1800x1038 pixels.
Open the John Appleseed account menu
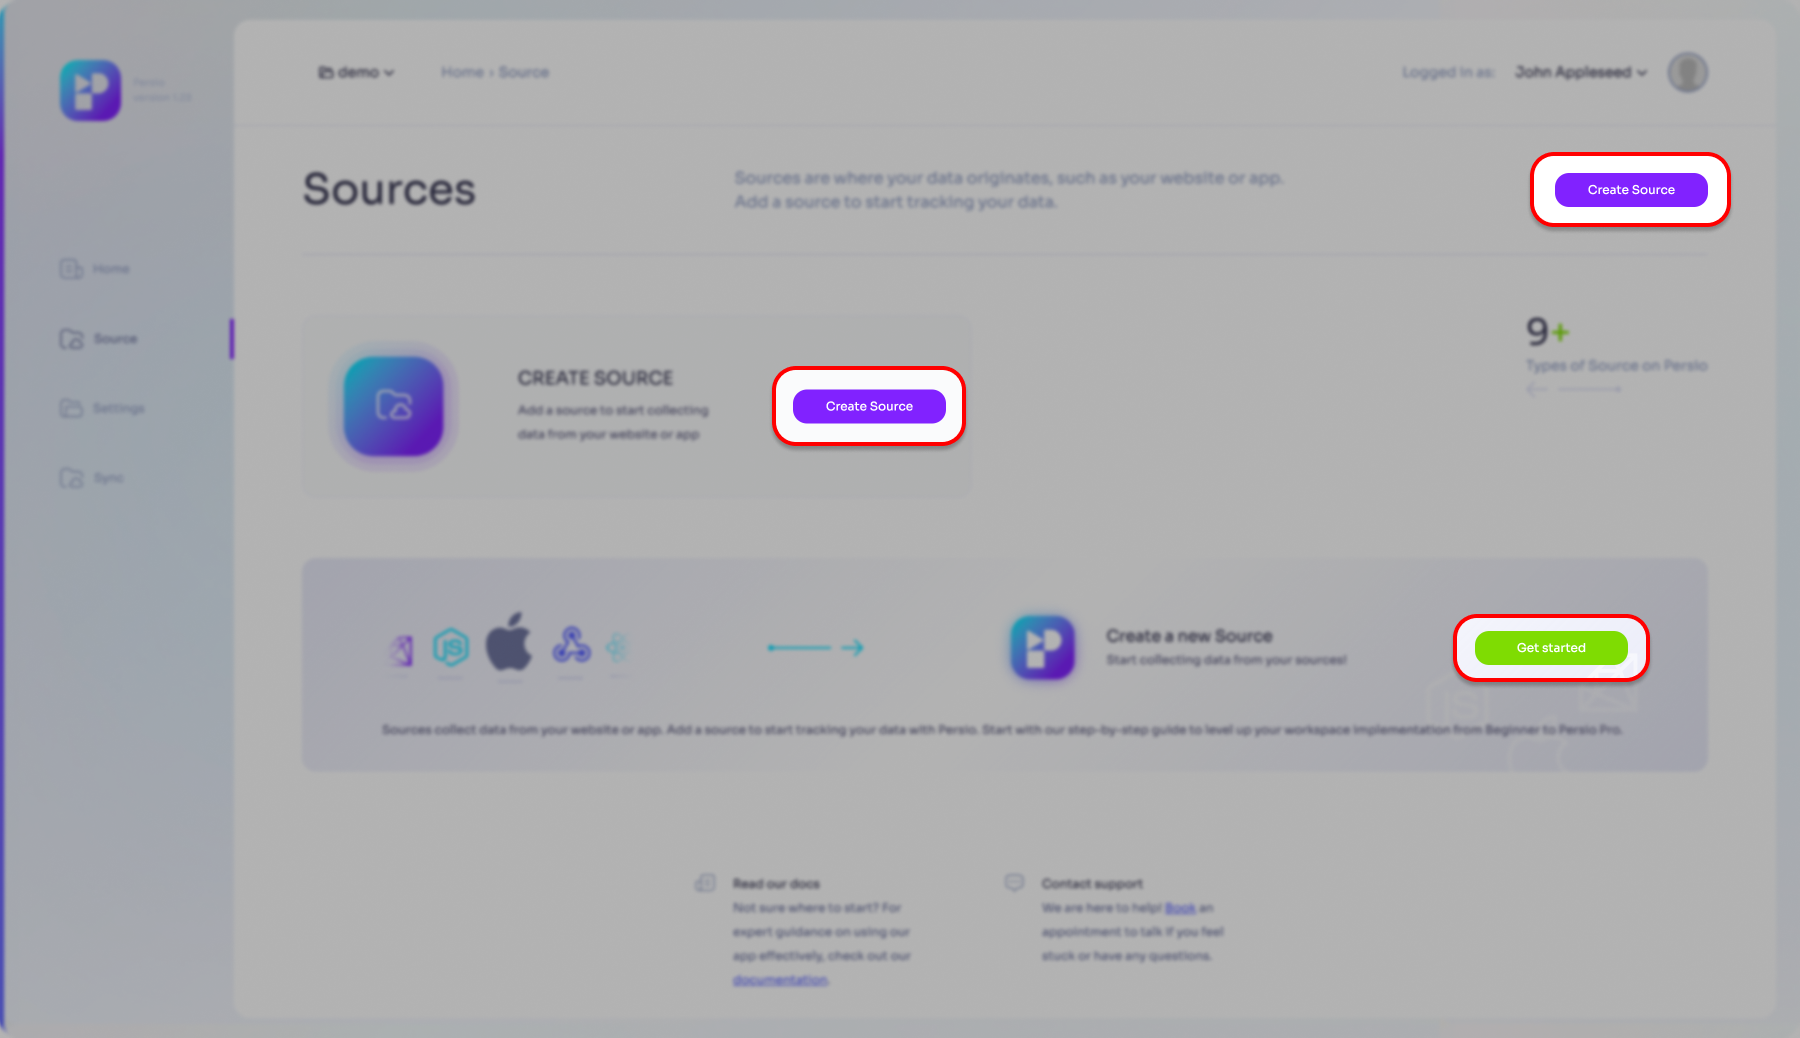[1580, 72]
